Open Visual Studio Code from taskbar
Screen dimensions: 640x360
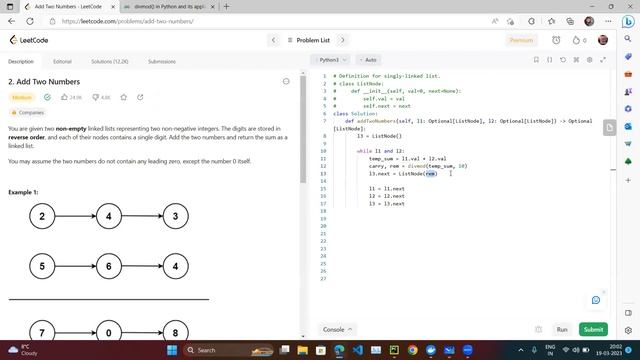358,350
